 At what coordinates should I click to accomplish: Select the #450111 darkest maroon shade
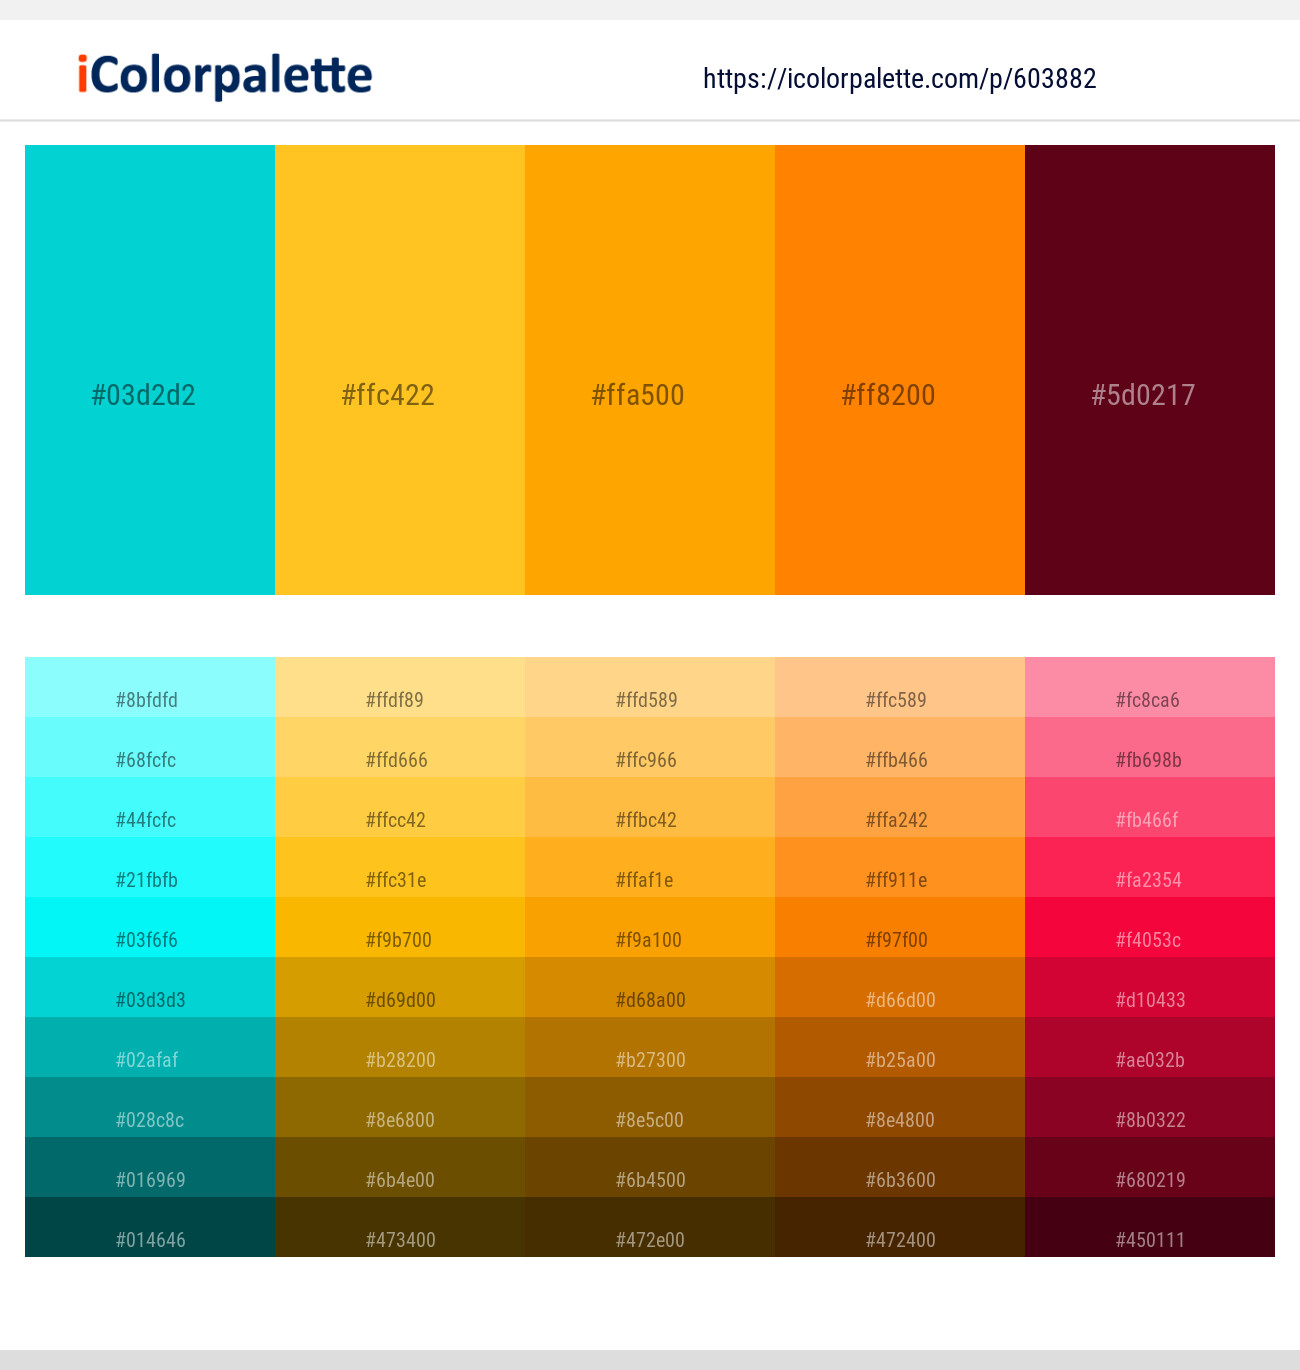[x=1150, y=1228]
